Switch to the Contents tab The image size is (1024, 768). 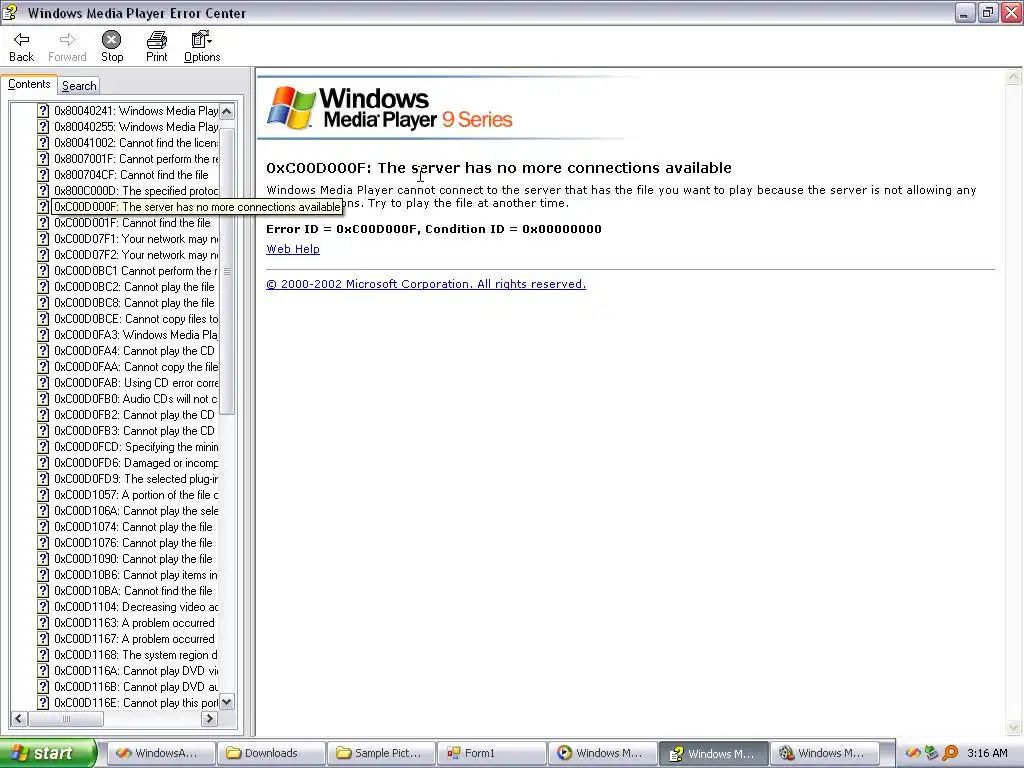[29, 84]
